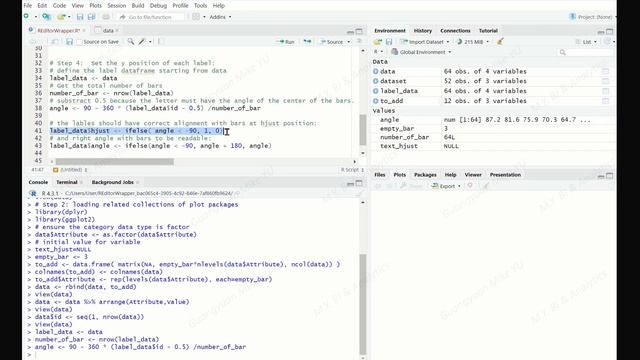Click the Environment search box
The height and width of the screenshot is (360, 640).
pyautogui.click(x=585, y=52)
